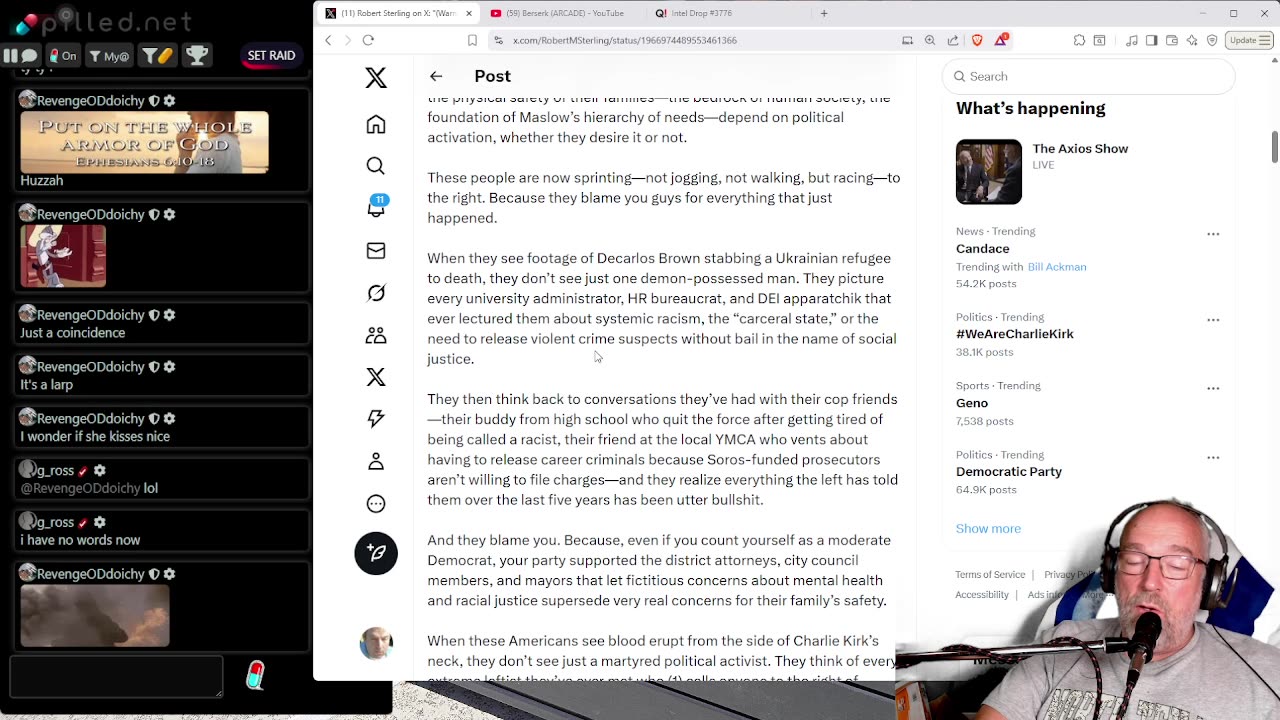Open more options for Candace trend
1280x720 pixels.
[x=1213, y=234]
